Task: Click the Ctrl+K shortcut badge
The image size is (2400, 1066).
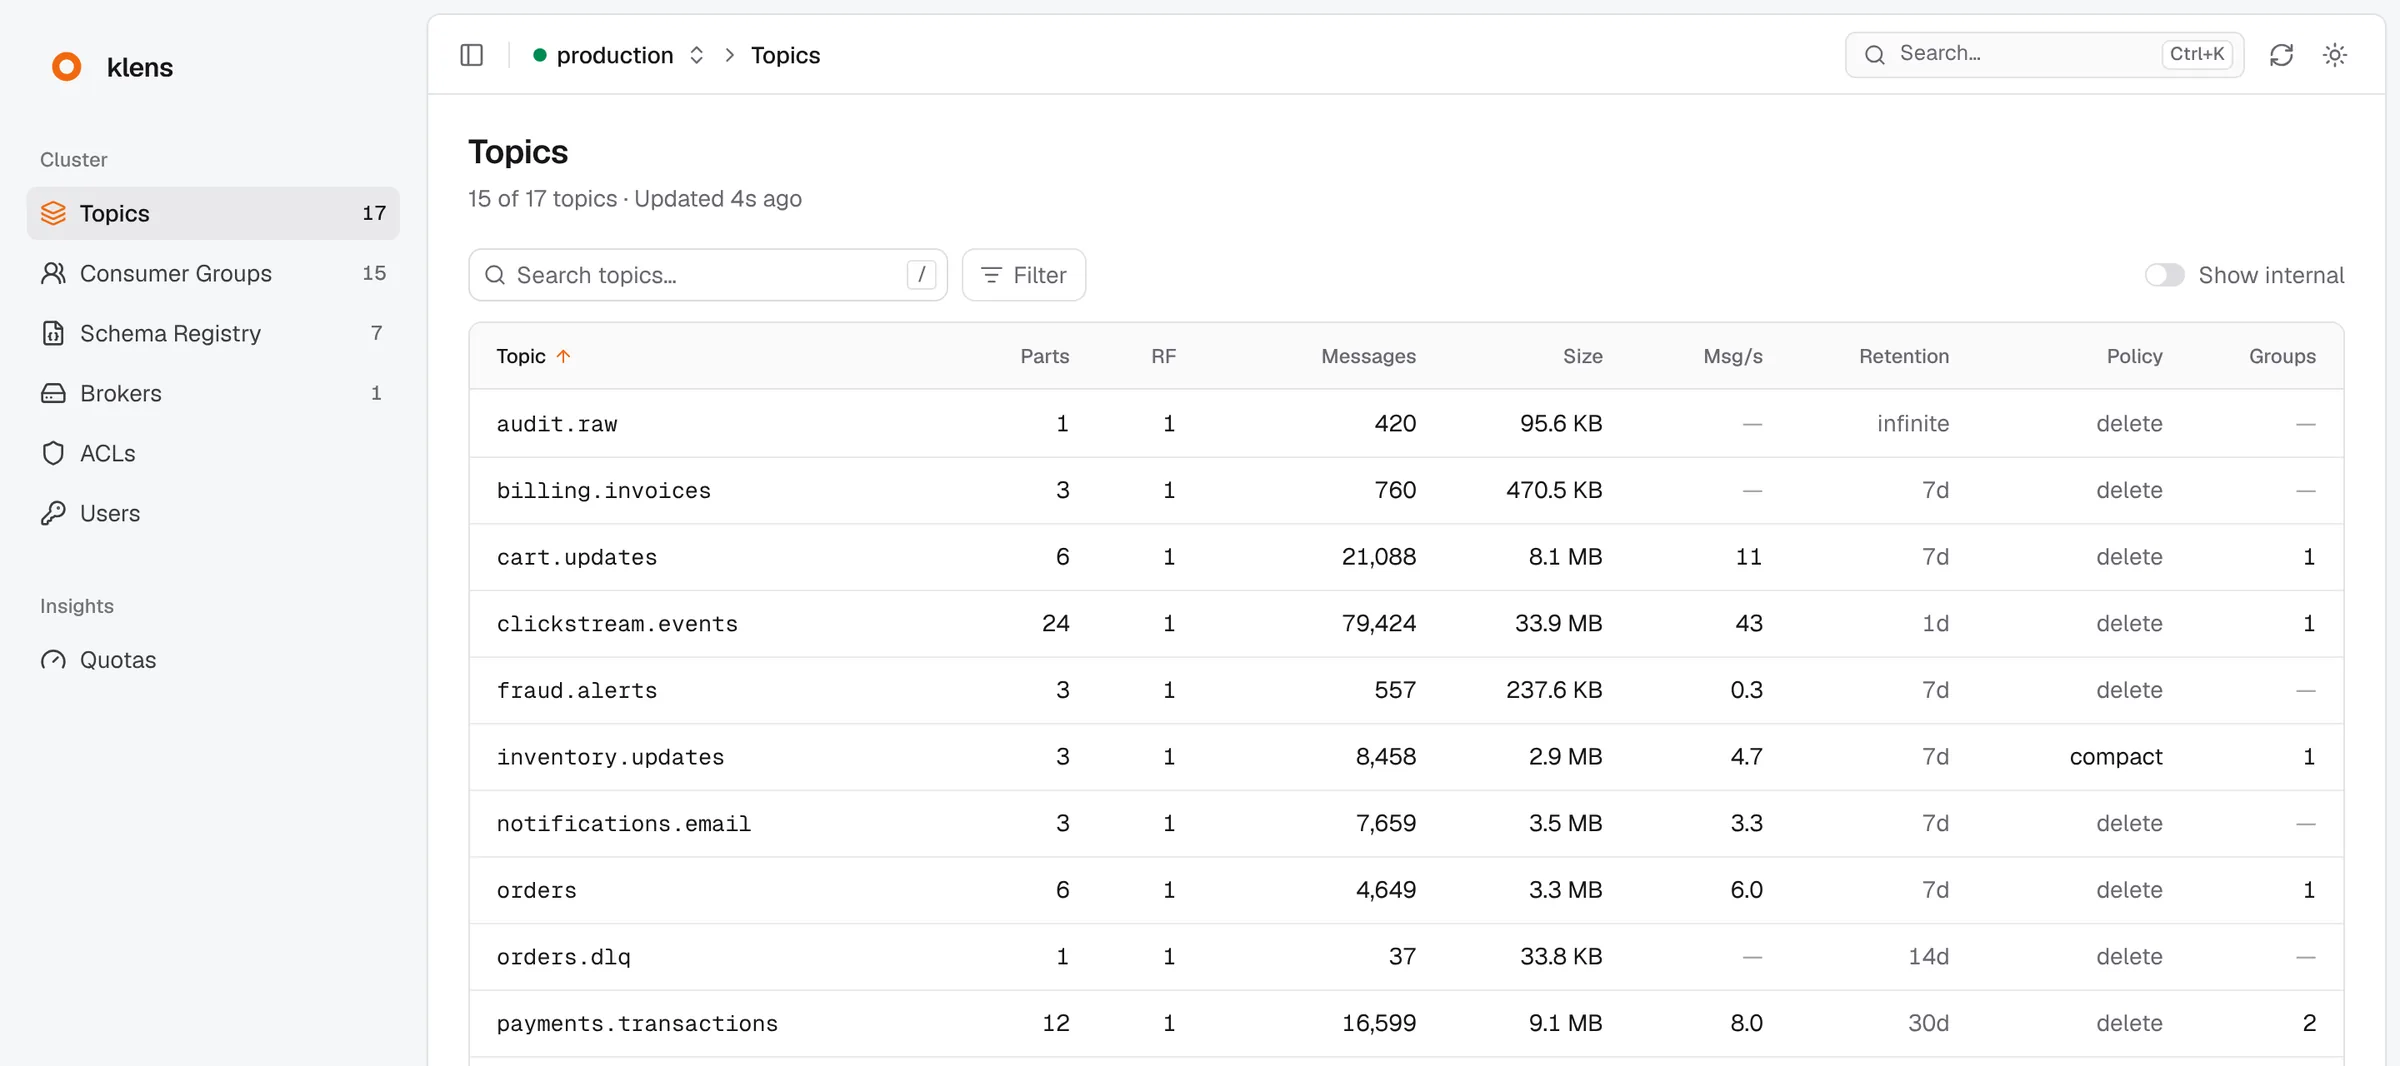Action: pyautogui.click(x=2196, y=54)
